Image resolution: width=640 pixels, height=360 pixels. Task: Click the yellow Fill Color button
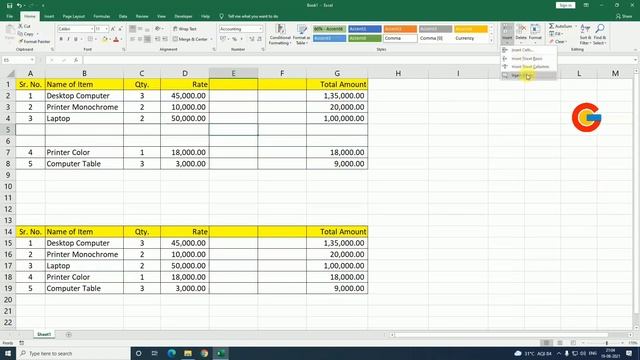point(104,39)
